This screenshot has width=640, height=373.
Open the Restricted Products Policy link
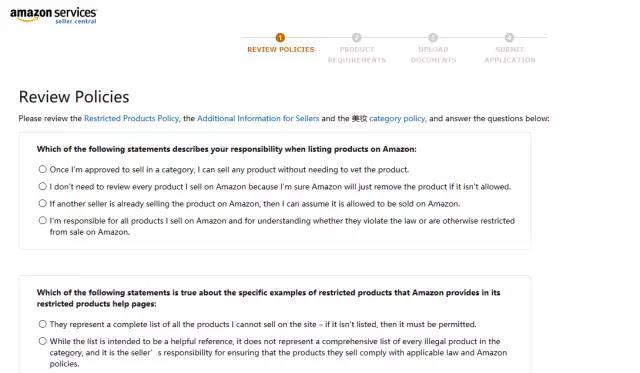tap(131, 118)
